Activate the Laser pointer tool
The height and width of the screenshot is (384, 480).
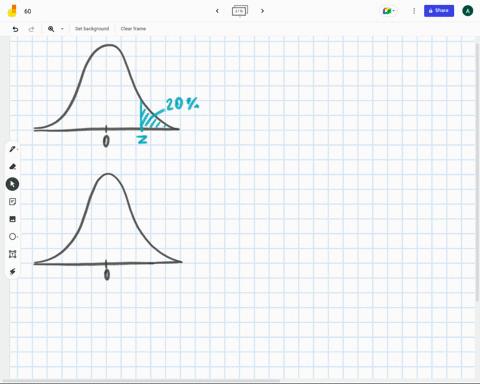coord(13,272)
